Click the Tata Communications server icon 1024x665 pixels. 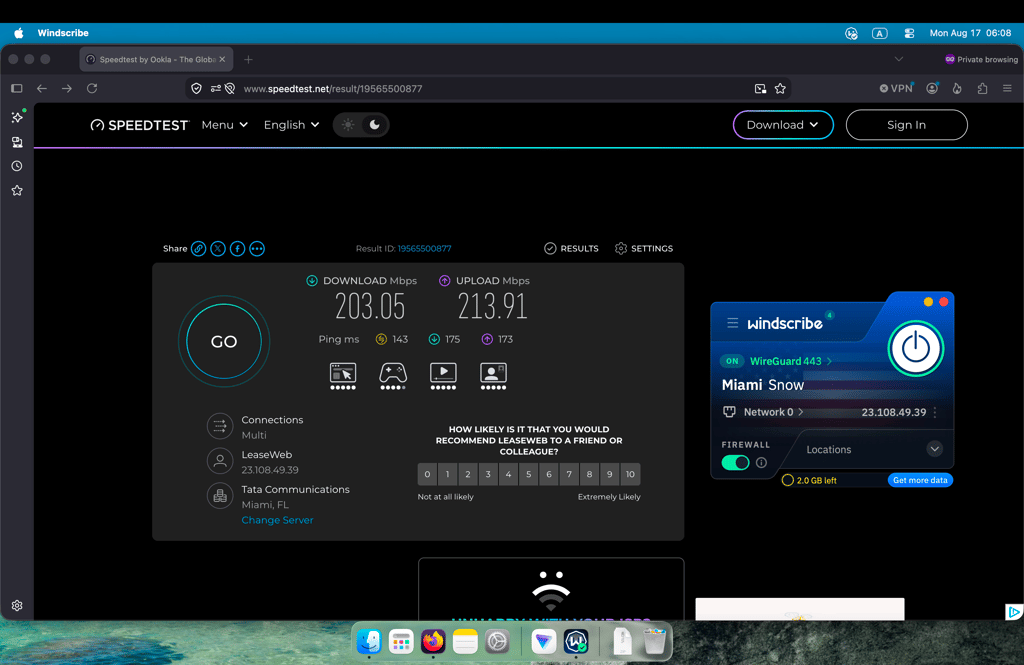220,496
